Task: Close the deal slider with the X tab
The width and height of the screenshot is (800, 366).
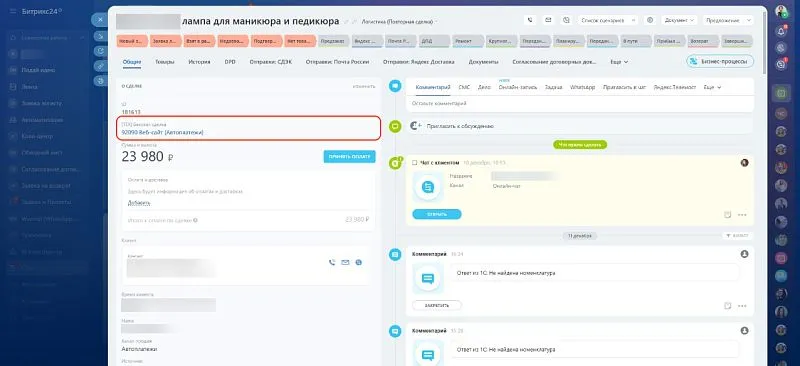Action: pyautogui.click(x=100, y=20)
